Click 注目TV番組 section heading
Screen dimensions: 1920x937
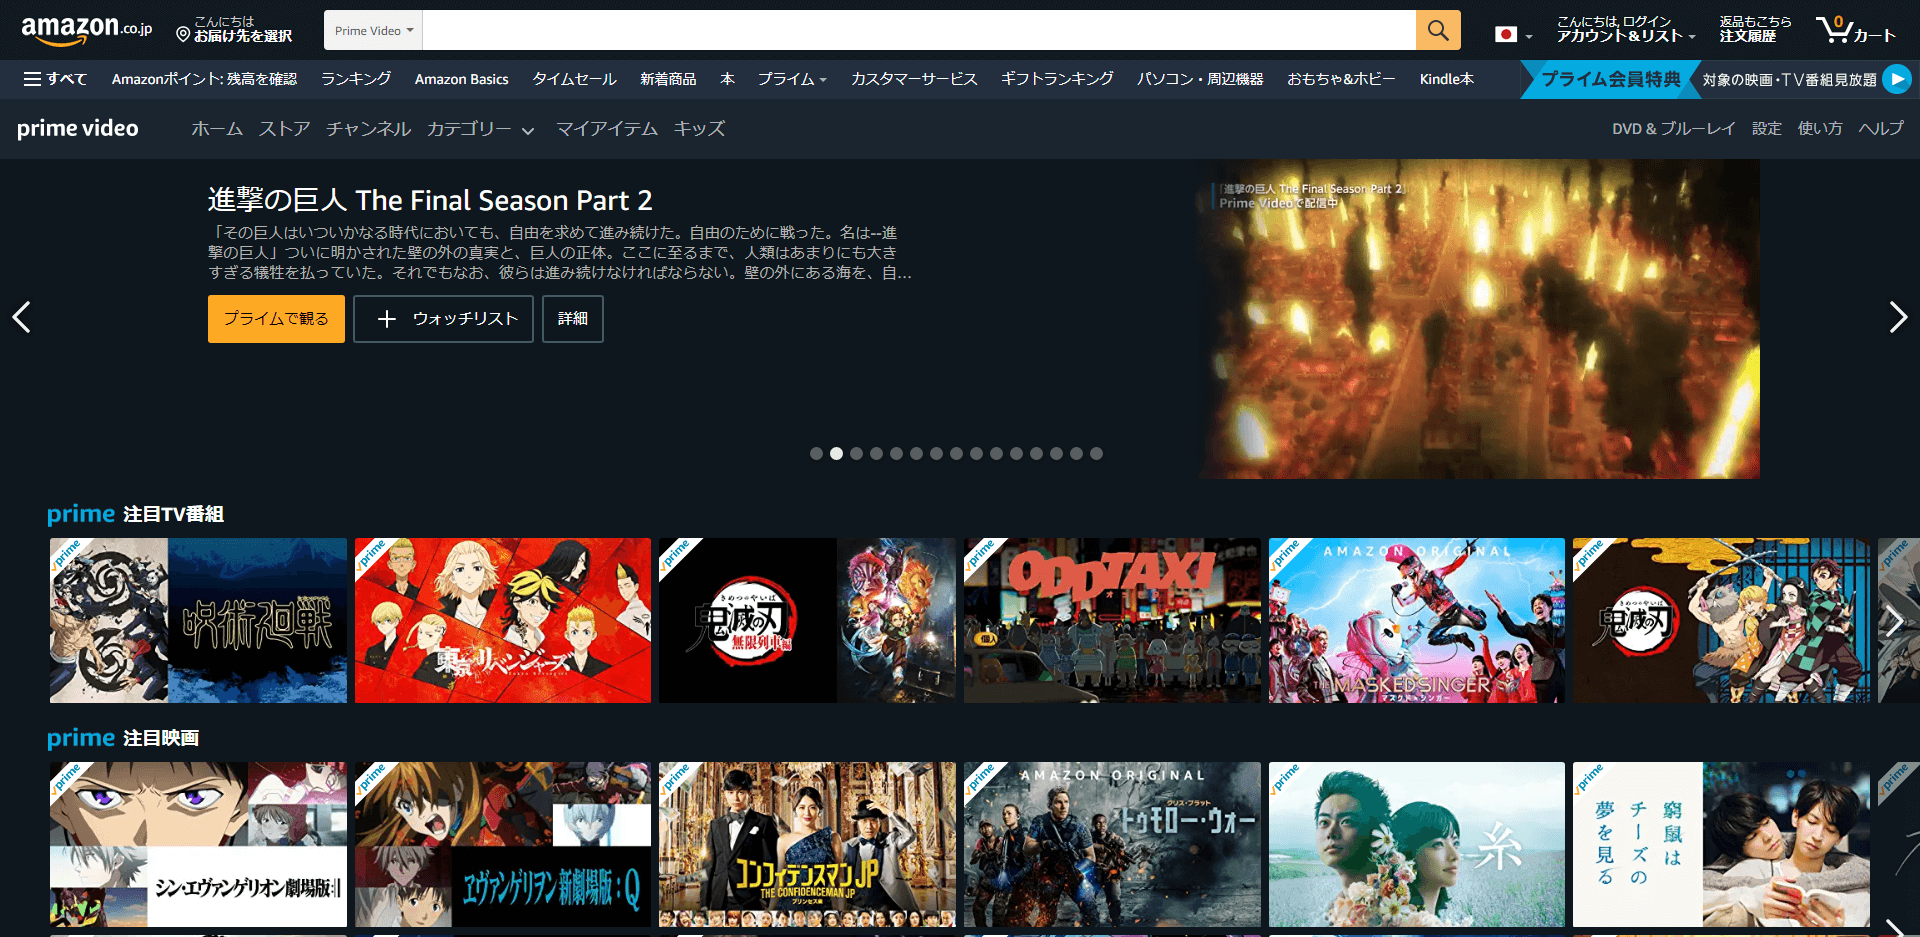pos(173,514)
